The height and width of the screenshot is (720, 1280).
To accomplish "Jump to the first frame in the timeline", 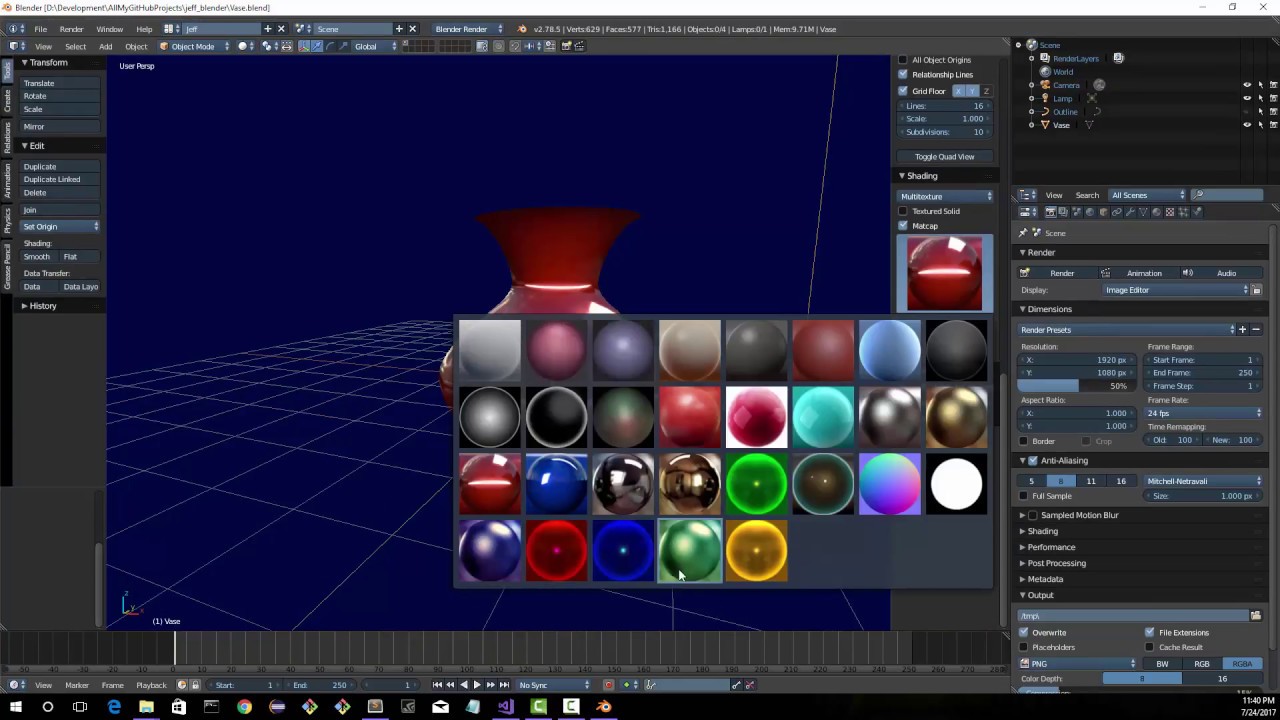I will [x=437, y=685].
